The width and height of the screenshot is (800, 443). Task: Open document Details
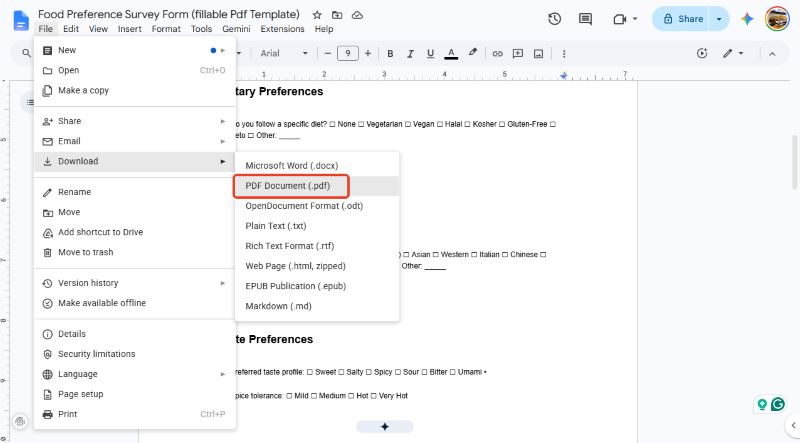pyautogui.click(x=135, y=334)
